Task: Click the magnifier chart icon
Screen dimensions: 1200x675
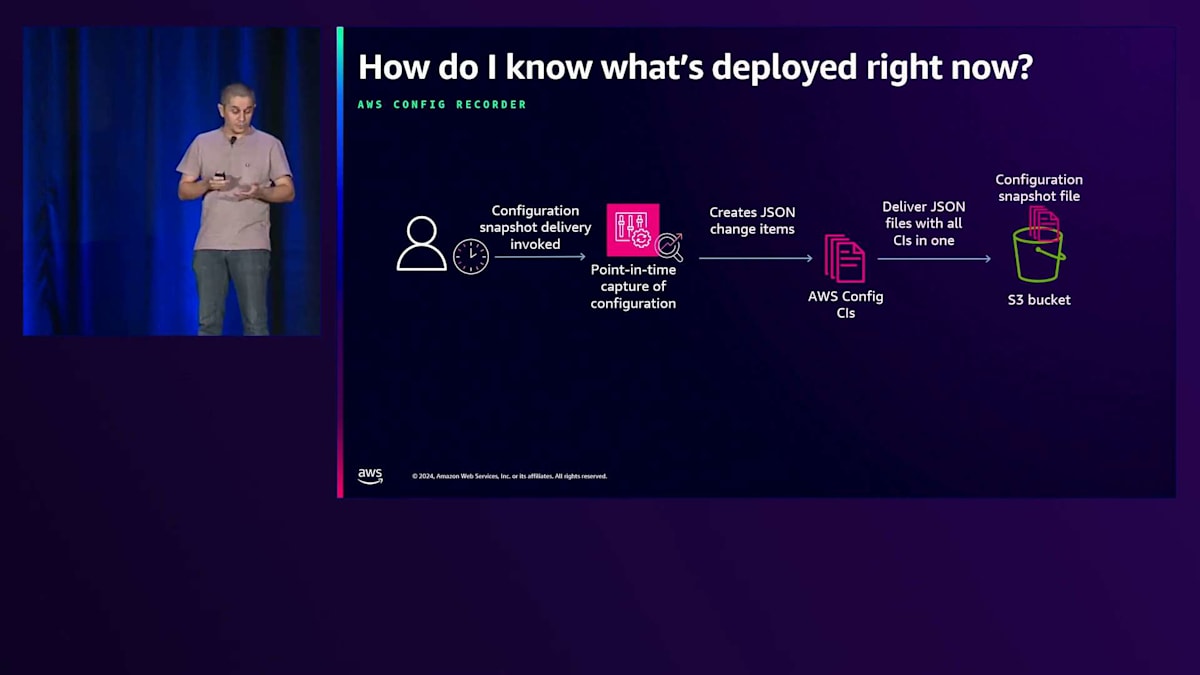Action: [x=669, y=246]
